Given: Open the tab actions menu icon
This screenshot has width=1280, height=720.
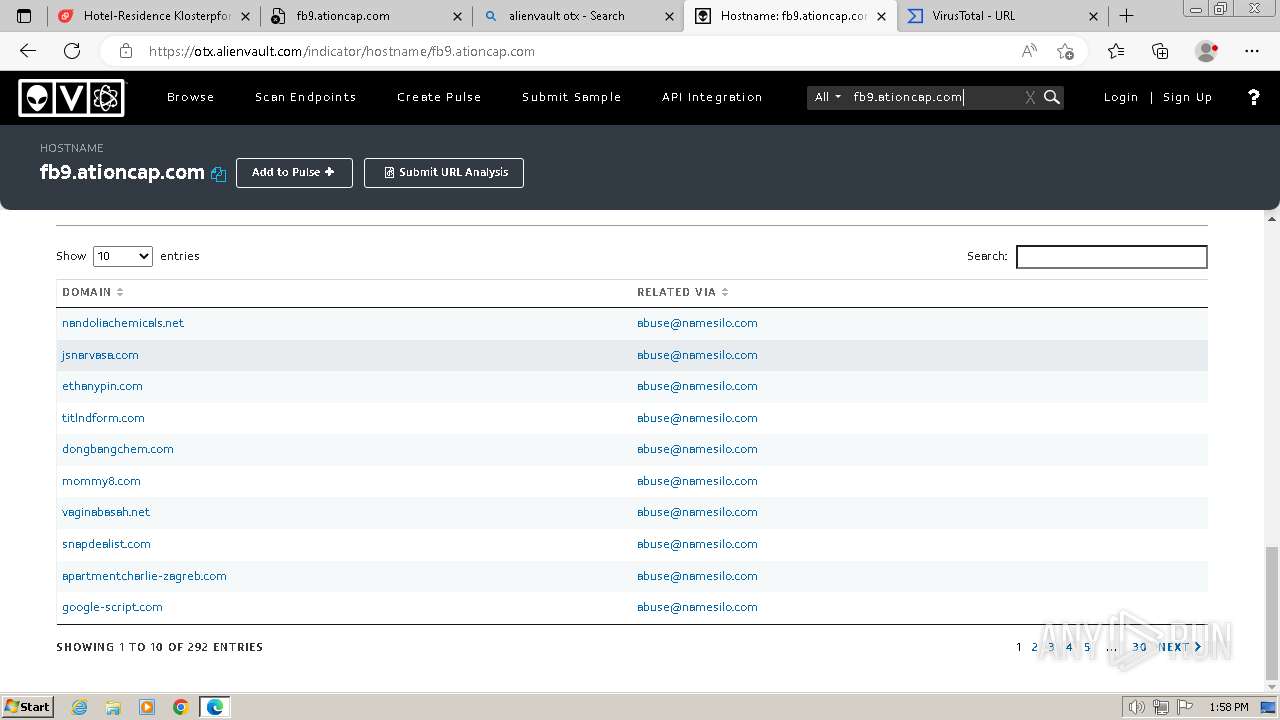Looking at the screenshot, I should 25,15.
